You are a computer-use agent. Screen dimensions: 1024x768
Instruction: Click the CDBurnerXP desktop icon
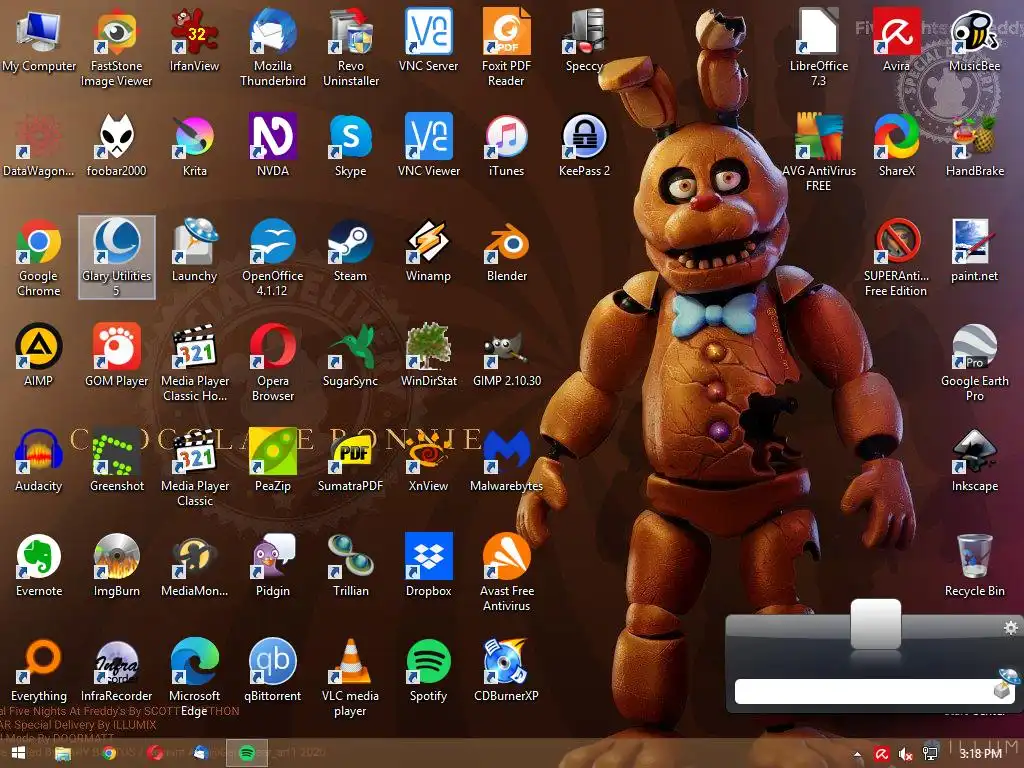point(506,671)
